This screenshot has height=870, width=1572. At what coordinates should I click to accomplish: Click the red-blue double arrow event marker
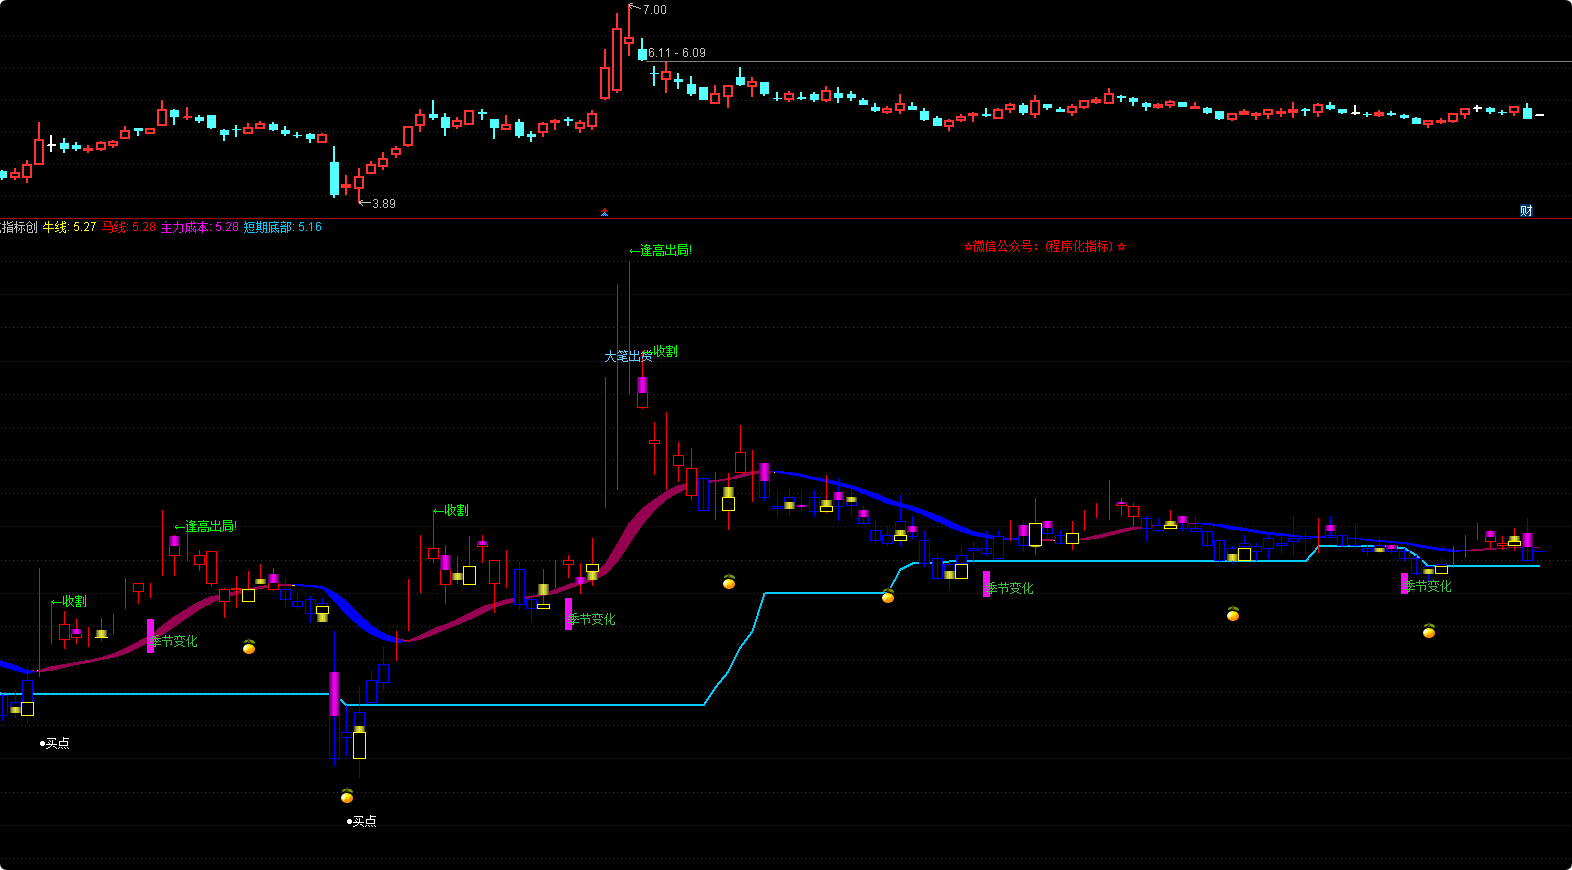604,212
